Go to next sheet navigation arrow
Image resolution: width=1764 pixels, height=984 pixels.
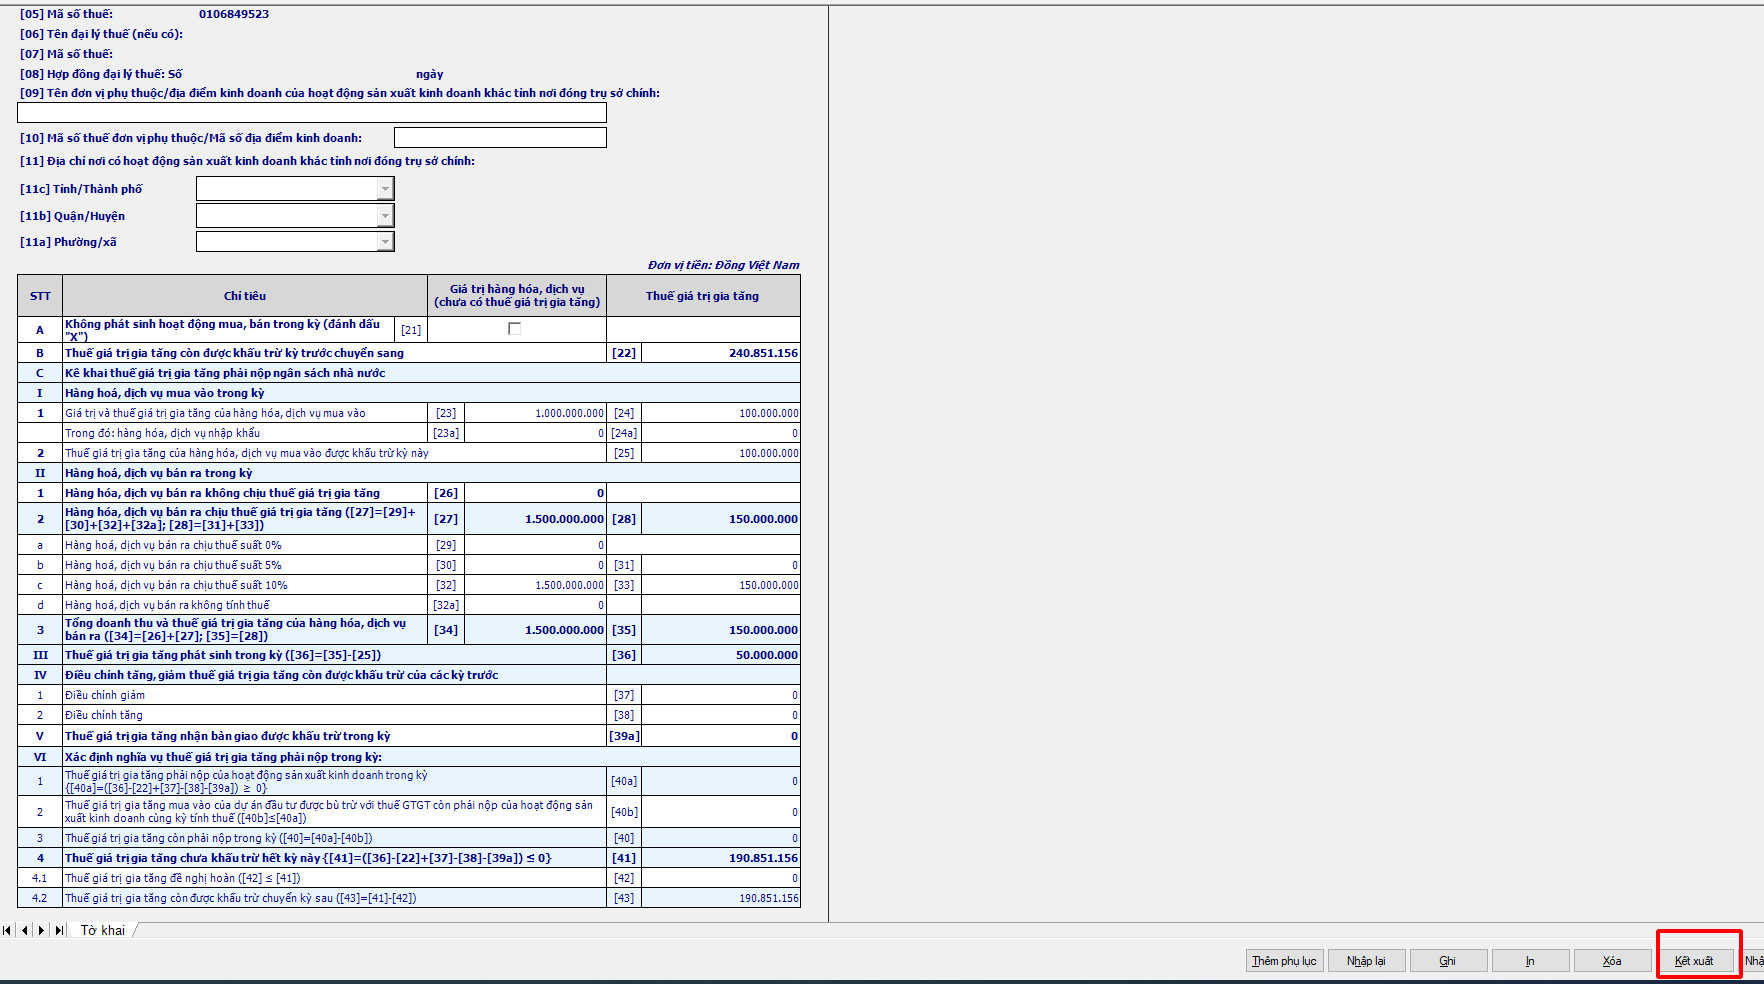pyautogui.click(x=41, y=930)
